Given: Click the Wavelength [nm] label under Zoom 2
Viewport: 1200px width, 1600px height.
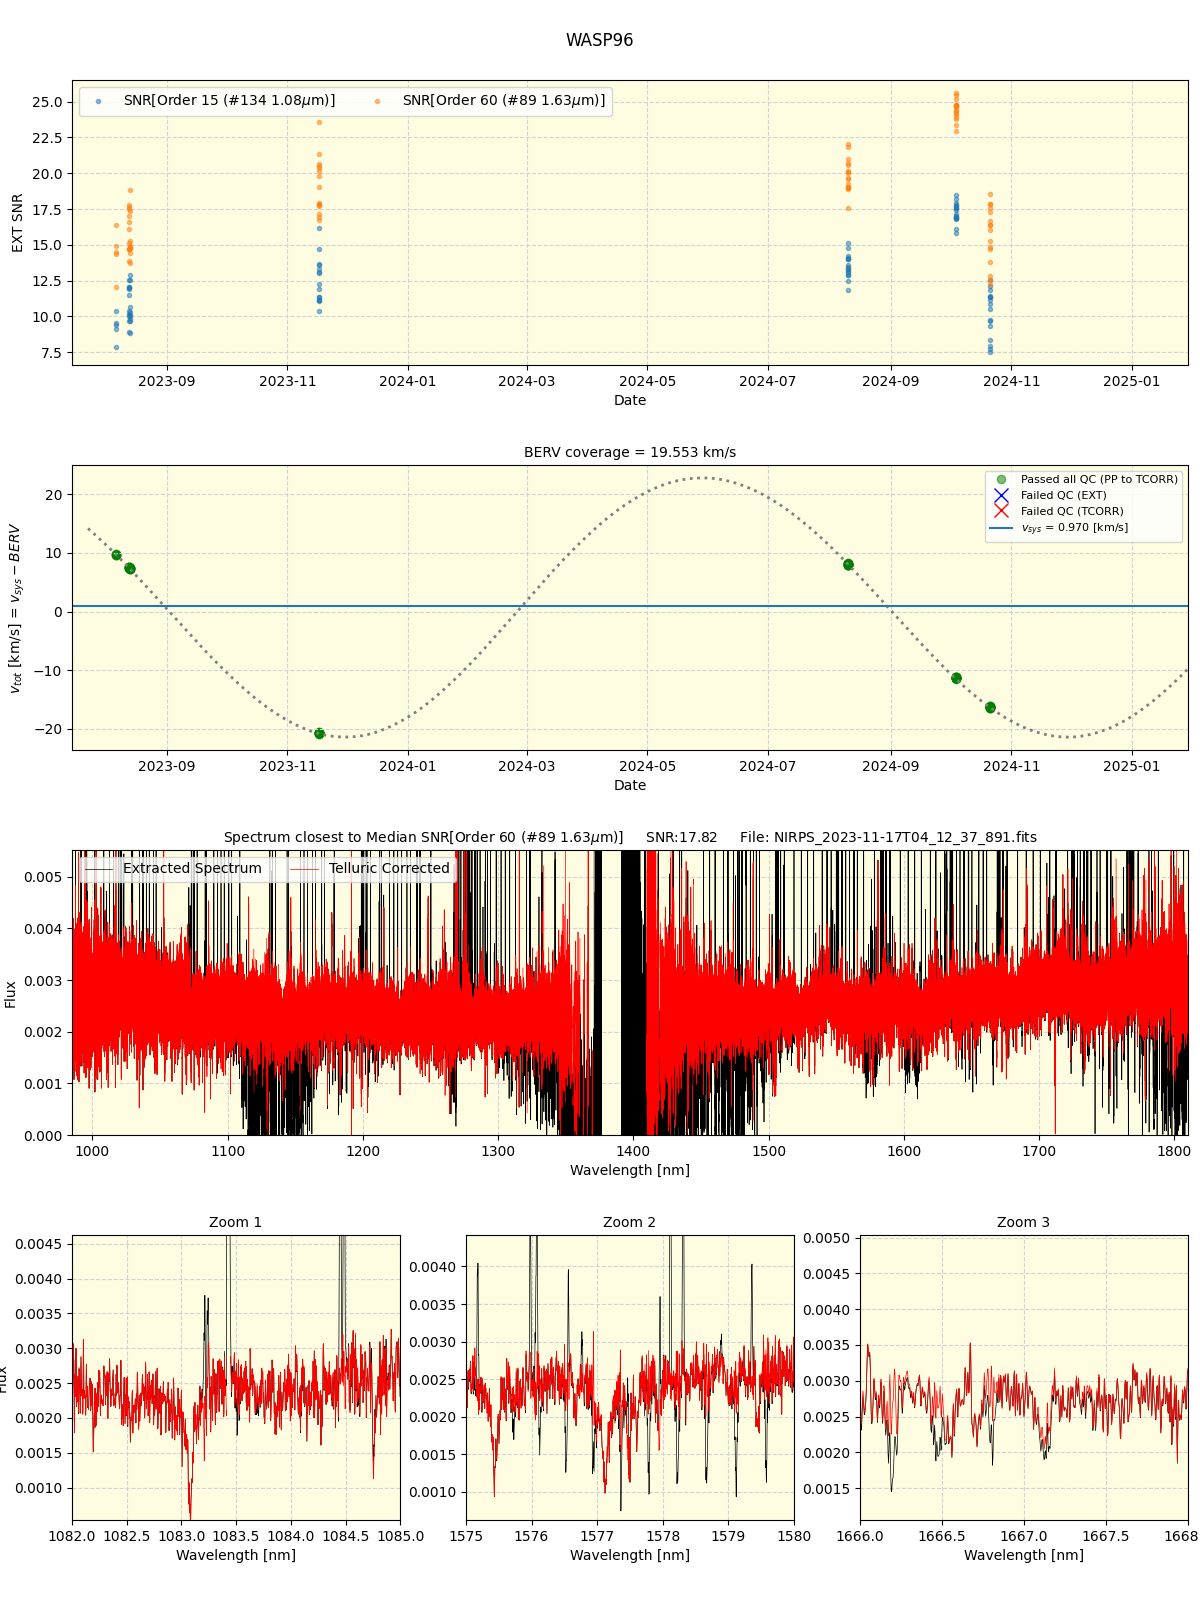Looking at the screenshot, I should [630, 1555].
